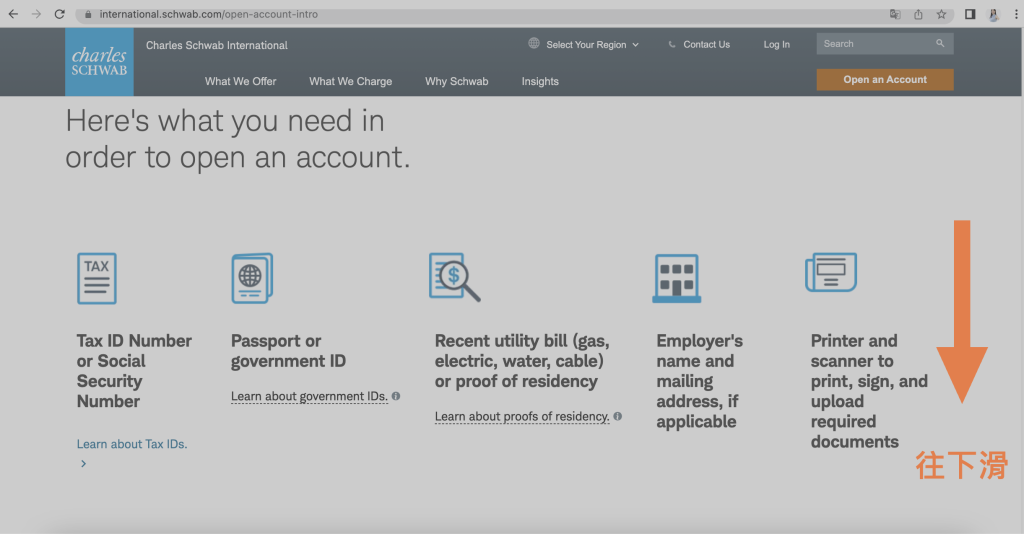Open the browser profile avatar
The image size is (1024, 534).
pyautogui.click(x=994, y=14)
